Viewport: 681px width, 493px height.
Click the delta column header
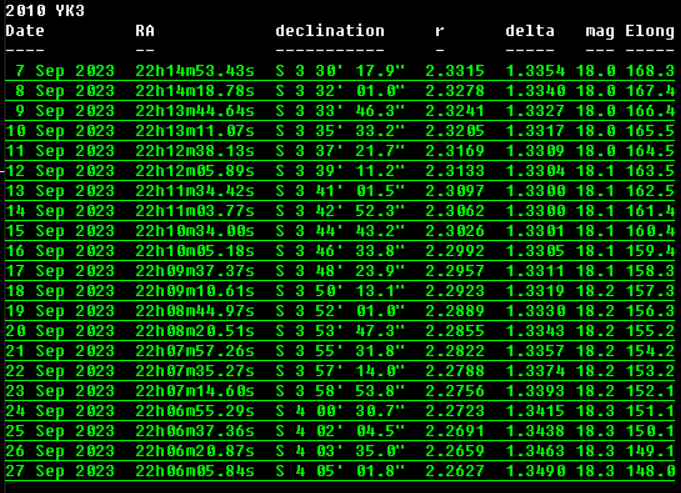click(x=530, y=31)
